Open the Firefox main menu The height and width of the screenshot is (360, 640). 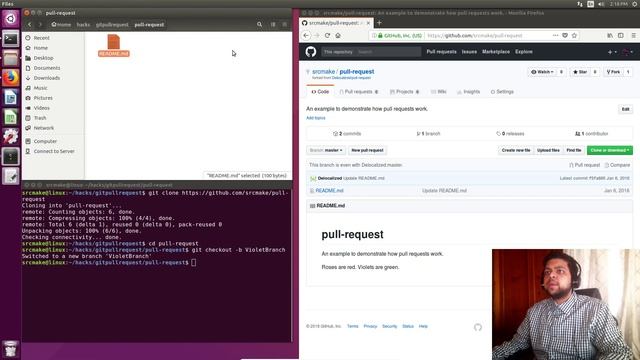pyautogui.click(x=633, y=36)
